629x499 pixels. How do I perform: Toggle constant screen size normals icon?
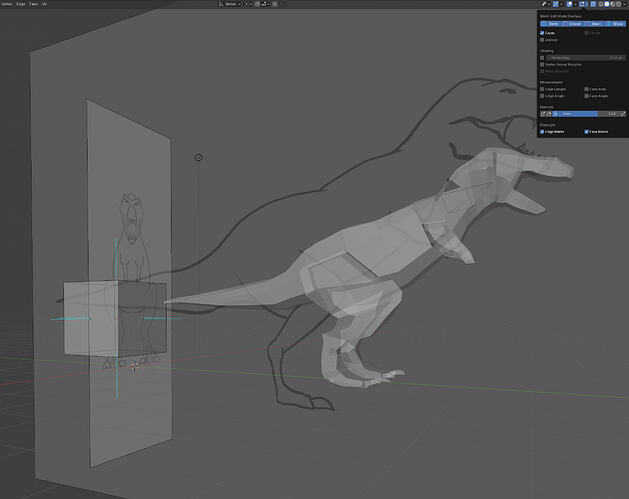click(623, 114)
